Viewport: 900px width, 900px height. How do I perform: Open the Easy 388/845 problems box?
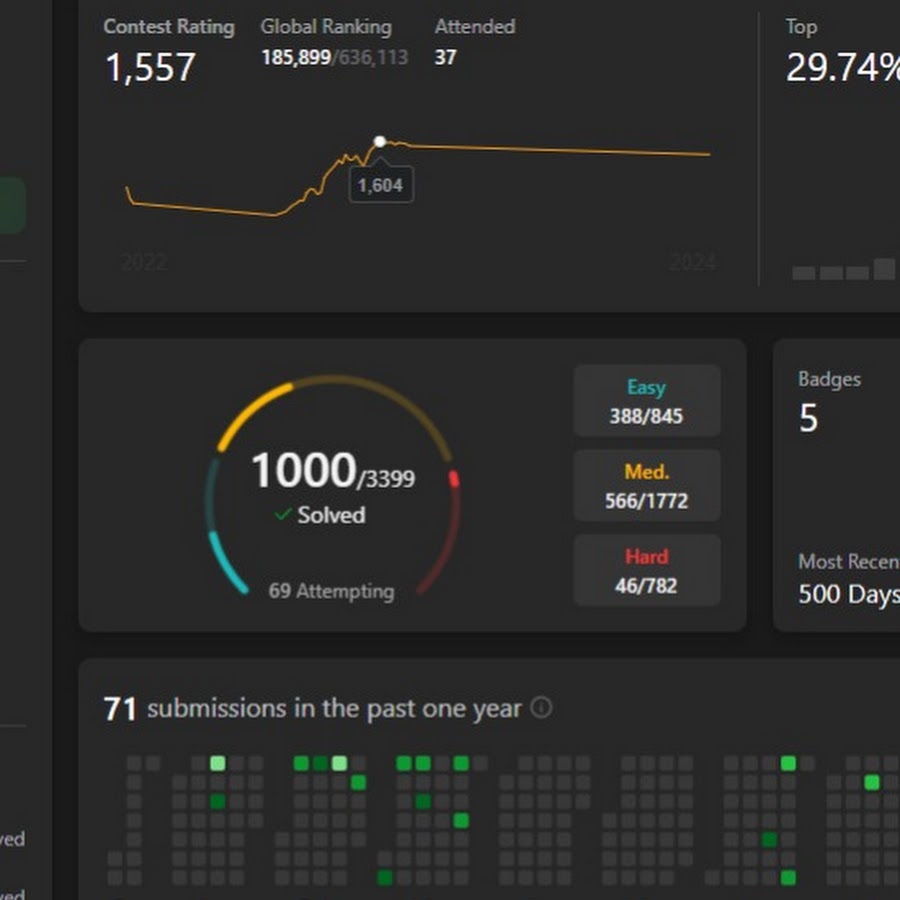[x=646, y=401]
